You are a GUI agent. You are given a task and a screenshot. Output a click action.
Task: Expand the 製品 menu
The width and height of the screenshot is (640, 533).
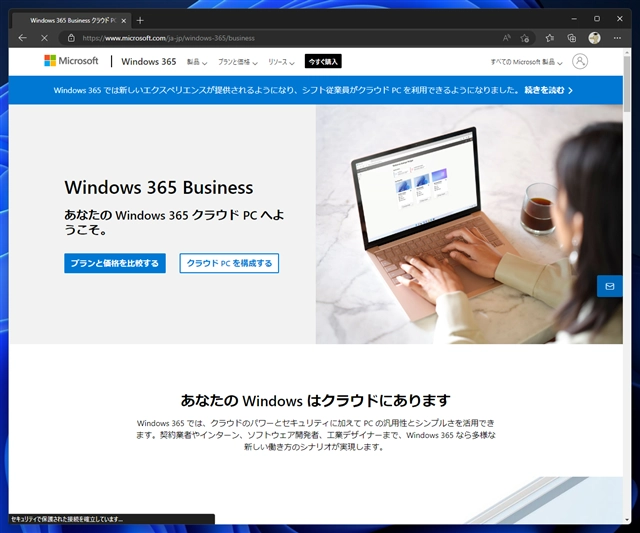(x=197, y=62)
